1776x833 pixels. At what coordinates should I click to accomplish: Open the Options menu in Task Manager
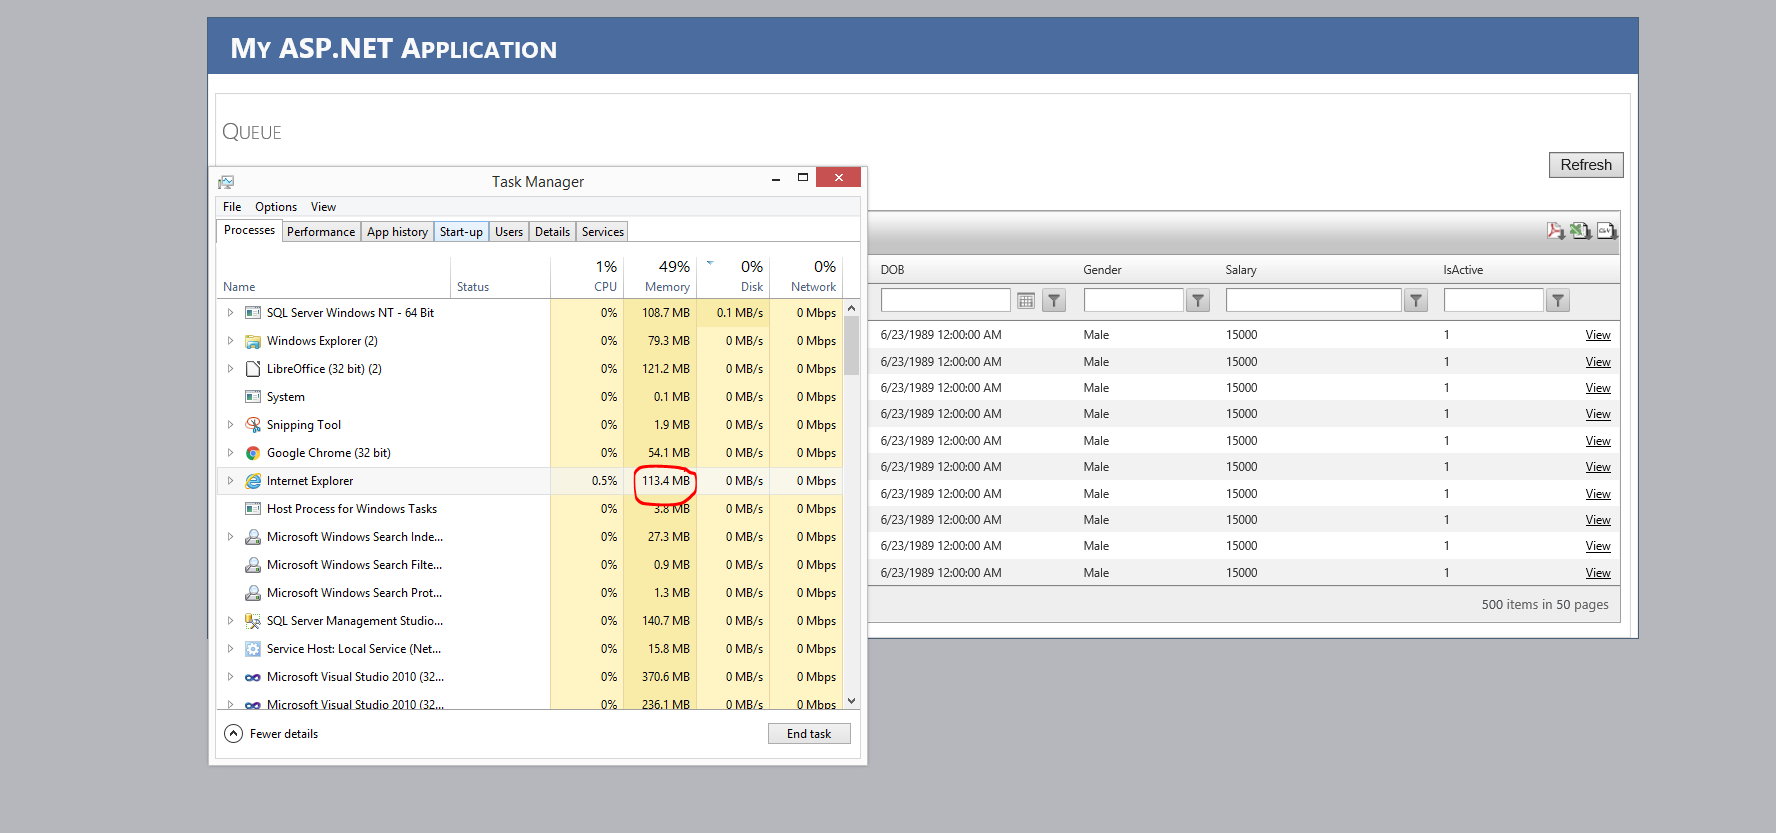276,207
